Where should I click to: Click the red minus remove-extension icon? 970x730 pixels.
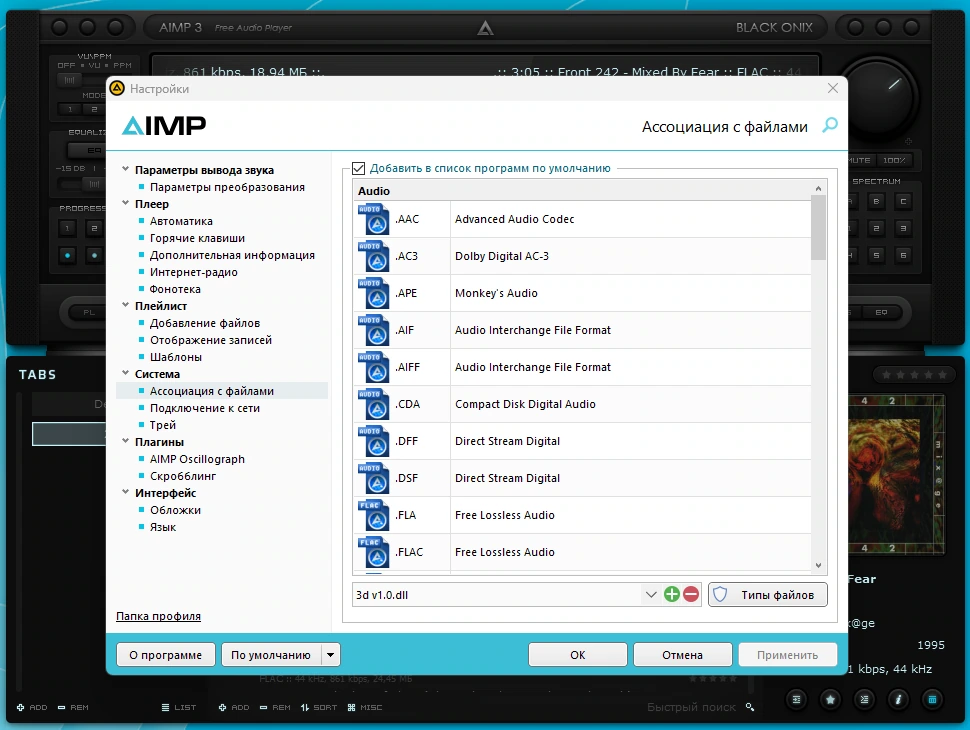click(x=691, y=595)
